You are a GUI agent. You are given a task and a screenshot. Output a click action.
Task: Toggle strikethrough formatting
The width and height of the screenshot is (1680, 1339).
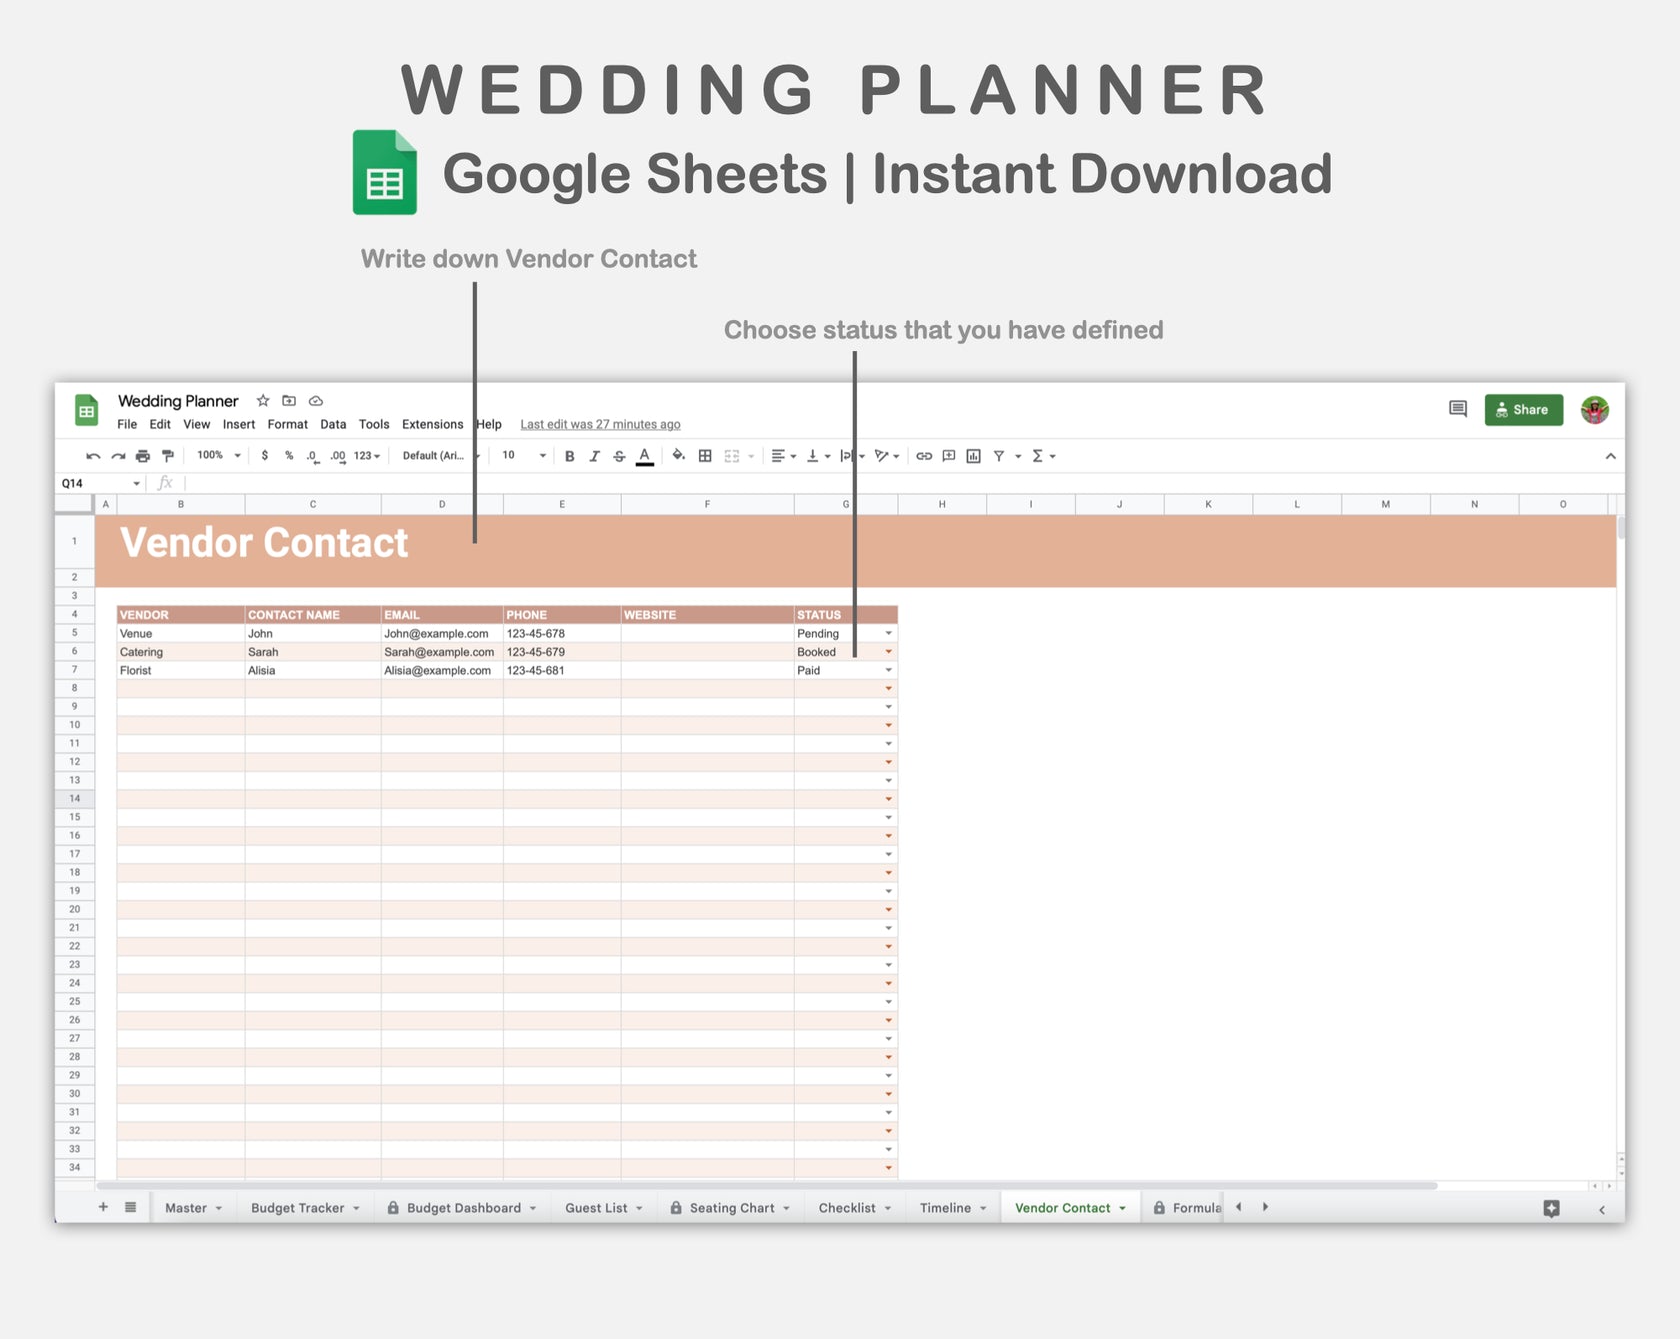tap(619, 455)
